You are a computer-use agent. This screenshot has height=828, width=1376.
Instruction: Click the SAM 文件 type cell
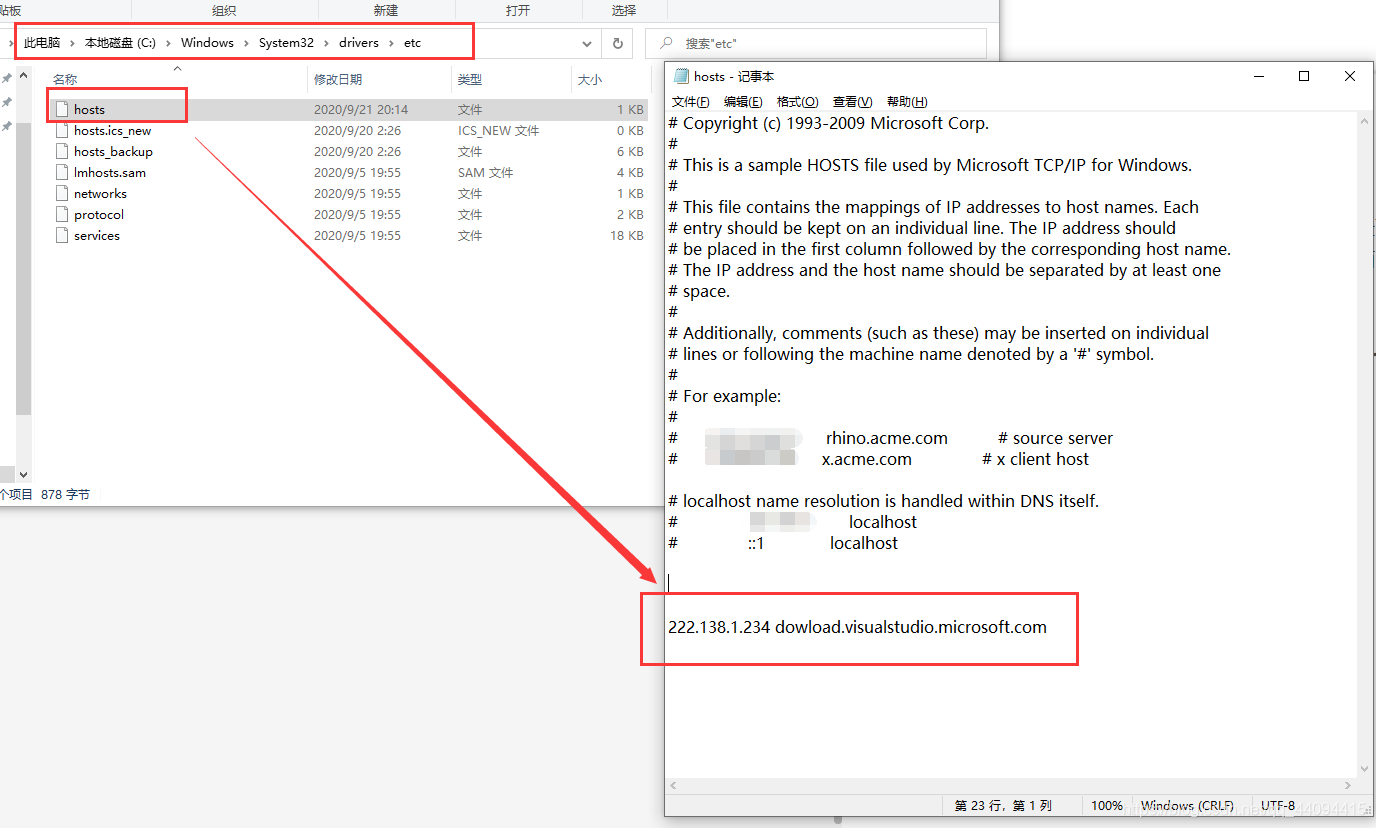(485, 172)
